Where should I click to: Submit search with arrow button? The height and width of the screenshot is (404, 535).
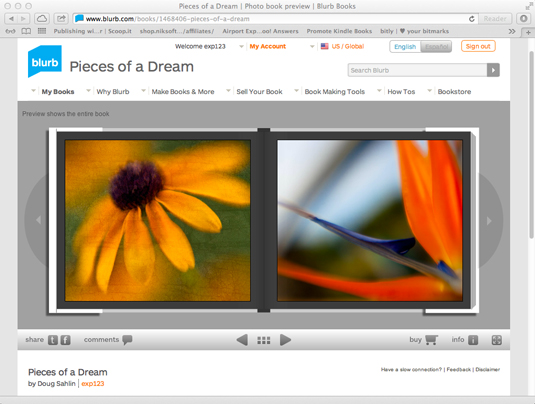pos(493,70)
